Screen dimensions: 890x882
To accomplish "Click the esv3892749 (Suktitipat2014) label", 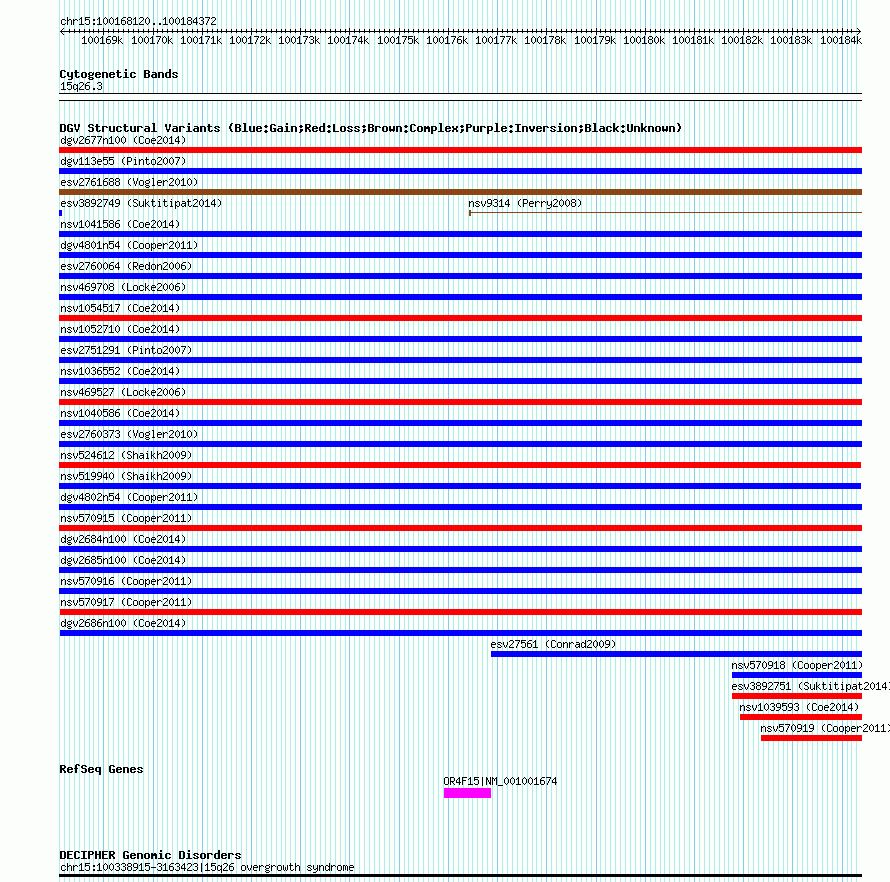I will point(141,203).
